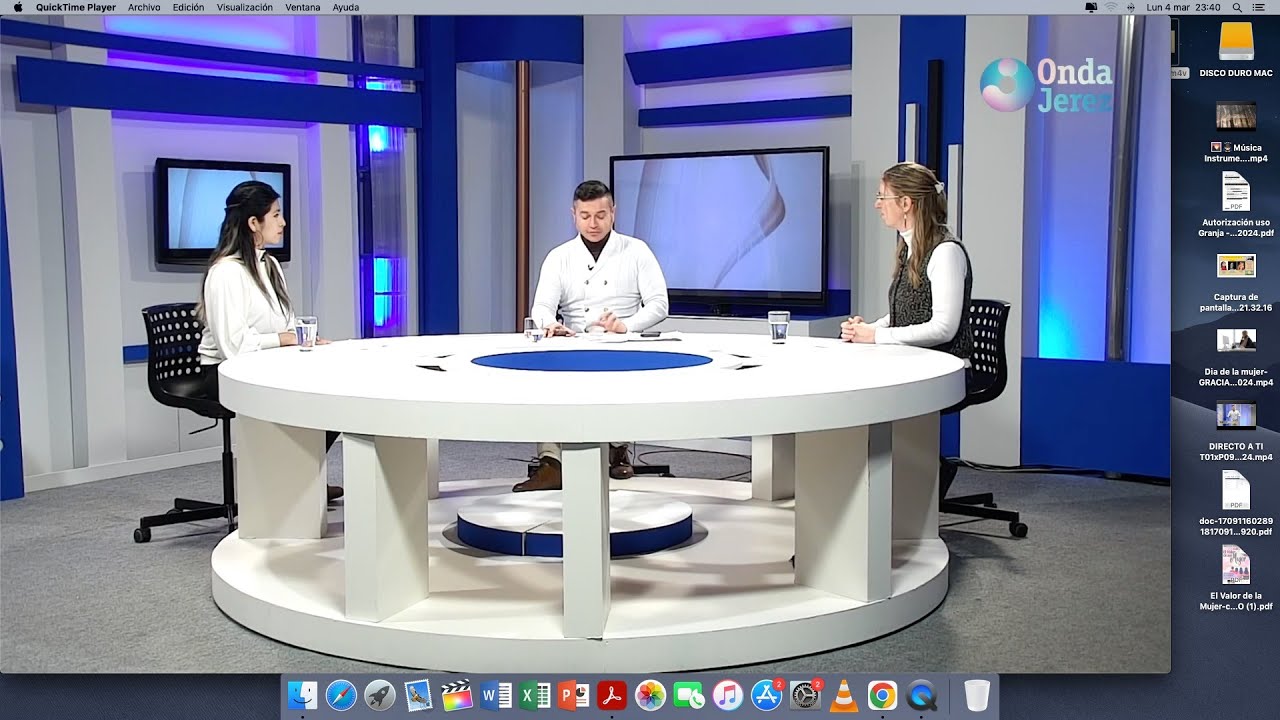Image resolution: width=1280 pixels, height=720 pixels.
Task: Open the Ayuda menu
Action: pyautogui.click(x=346, y=7)
